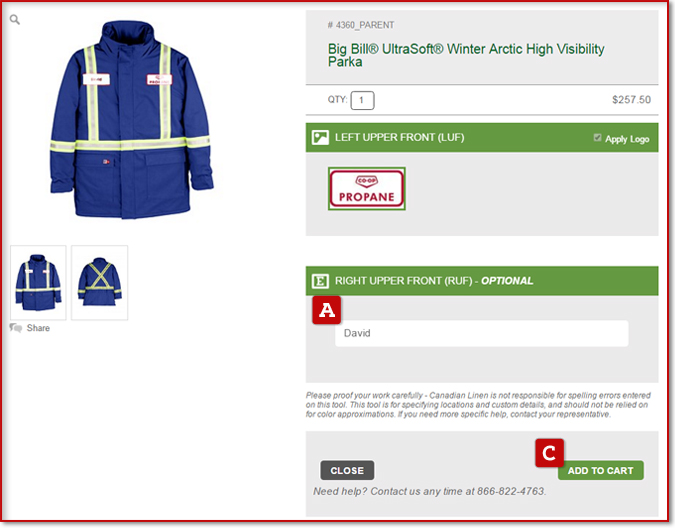Click the Apply Logo label
The width and height of the screenshot is (675, 530).
point(627,139)
